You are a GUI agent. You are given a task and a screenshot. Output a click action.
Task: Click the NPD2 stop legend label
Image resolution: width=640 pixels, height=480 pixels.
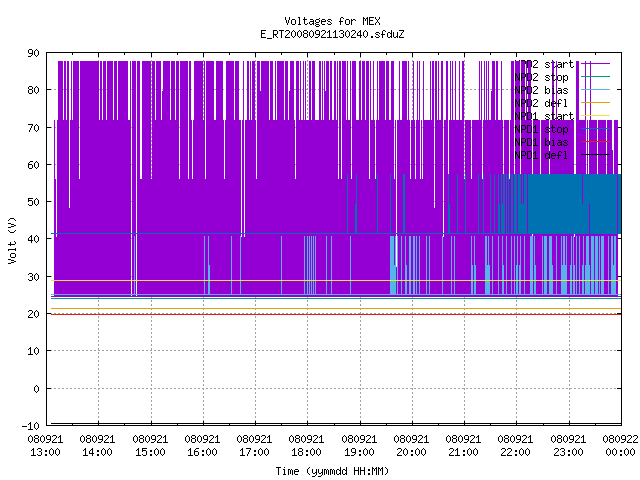[x=541, y=77]
